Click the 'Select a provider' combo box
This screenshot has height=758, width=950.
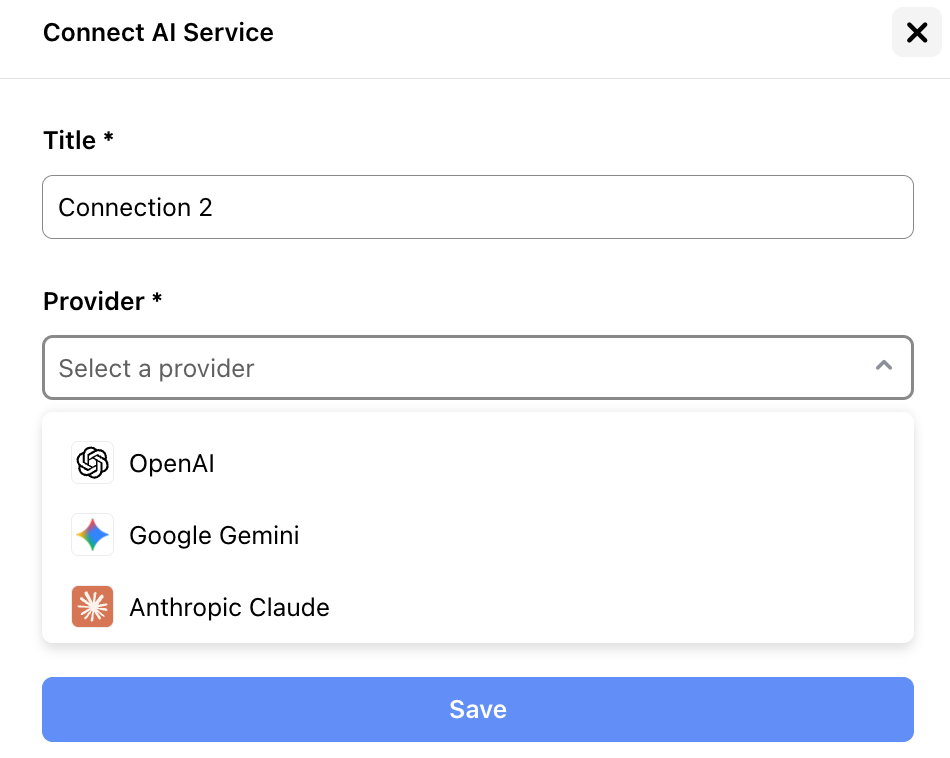(x=477, y=368)
